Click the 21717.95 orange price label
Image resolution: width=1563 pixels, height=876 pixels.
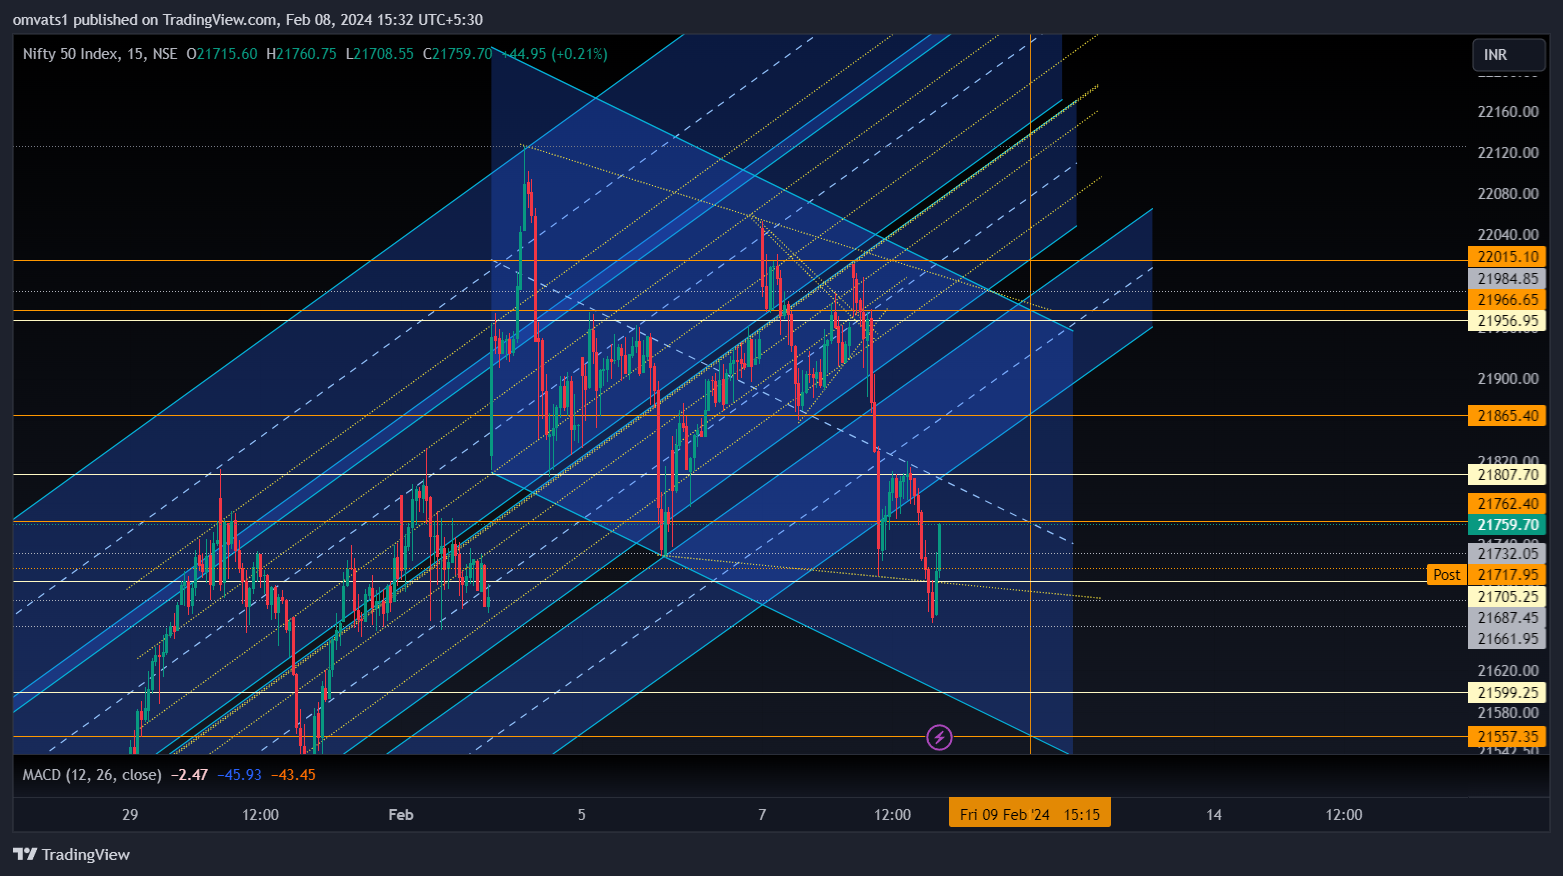[1507, 575]
